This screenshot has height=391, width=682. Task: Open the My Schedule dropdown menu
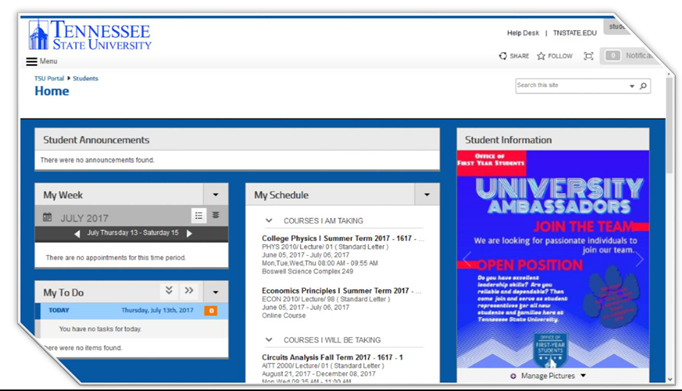tap(427, 194)
